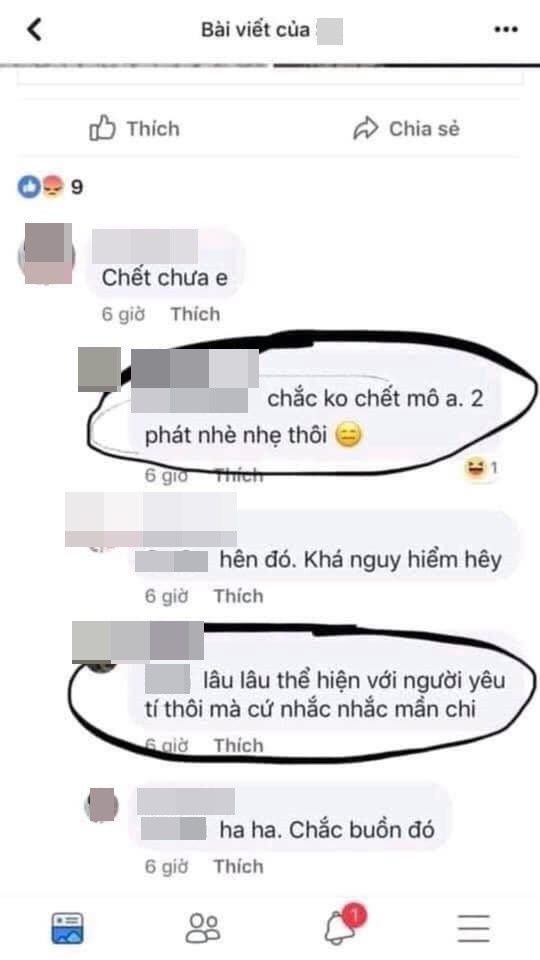Screen dimensions: 540x960
Task: Open the blue like reaction icon
Action: 28,187
